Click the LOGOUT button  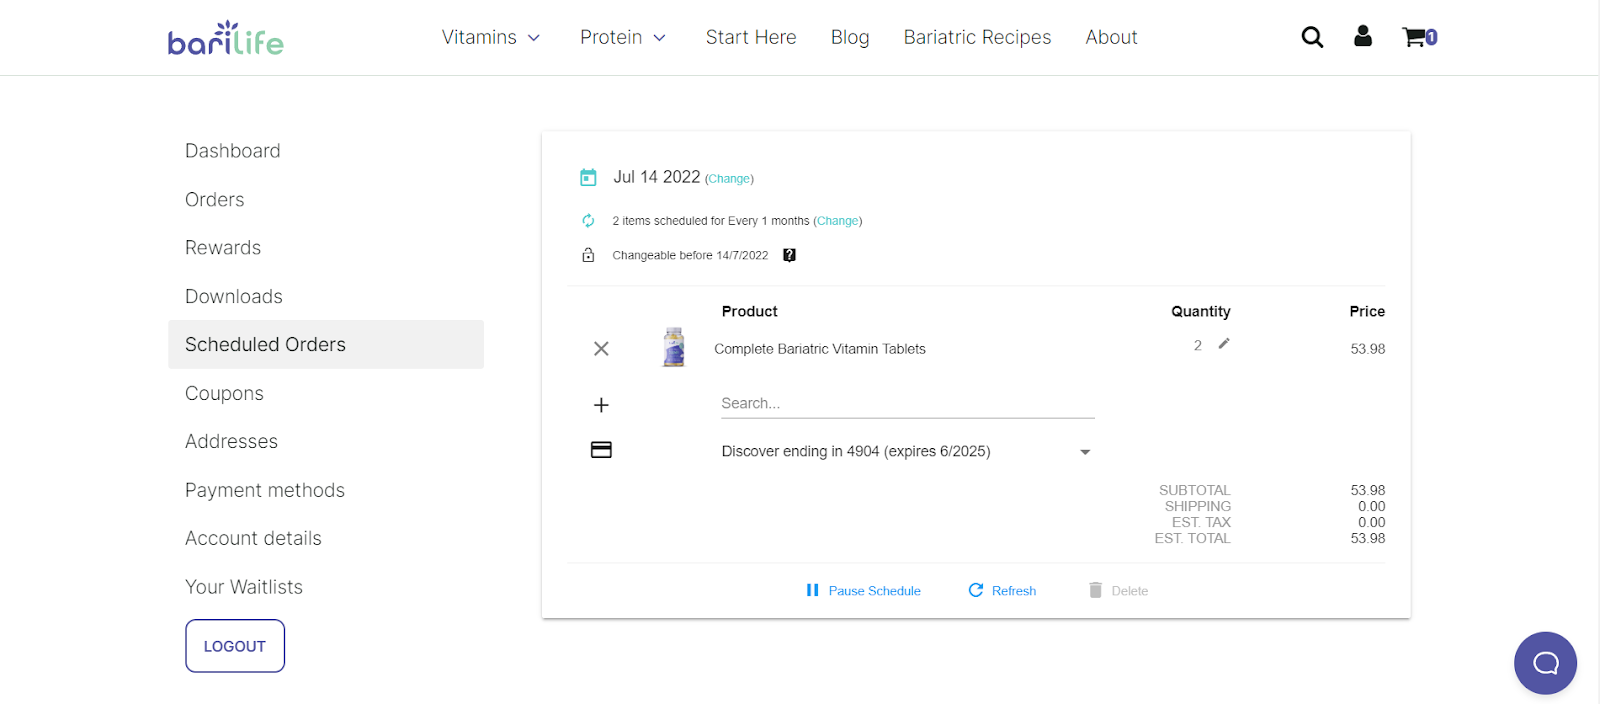coord(235,646)
